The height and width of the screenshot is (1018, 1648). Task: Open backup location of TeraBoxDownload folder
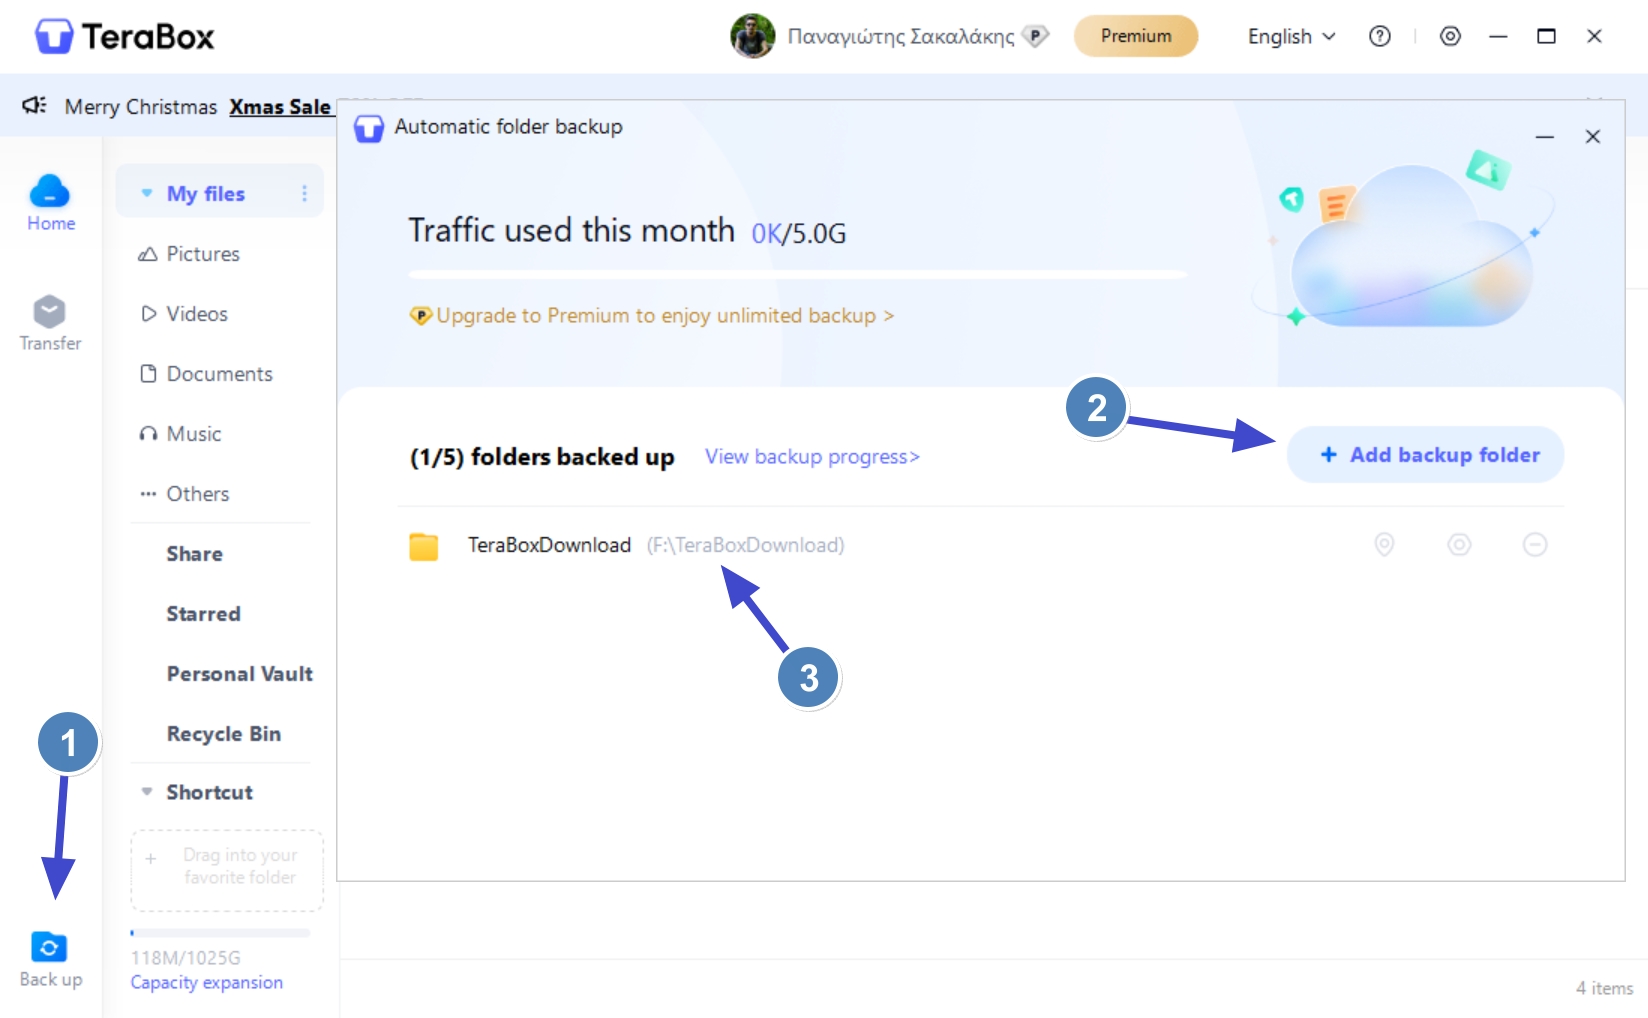1384,544
